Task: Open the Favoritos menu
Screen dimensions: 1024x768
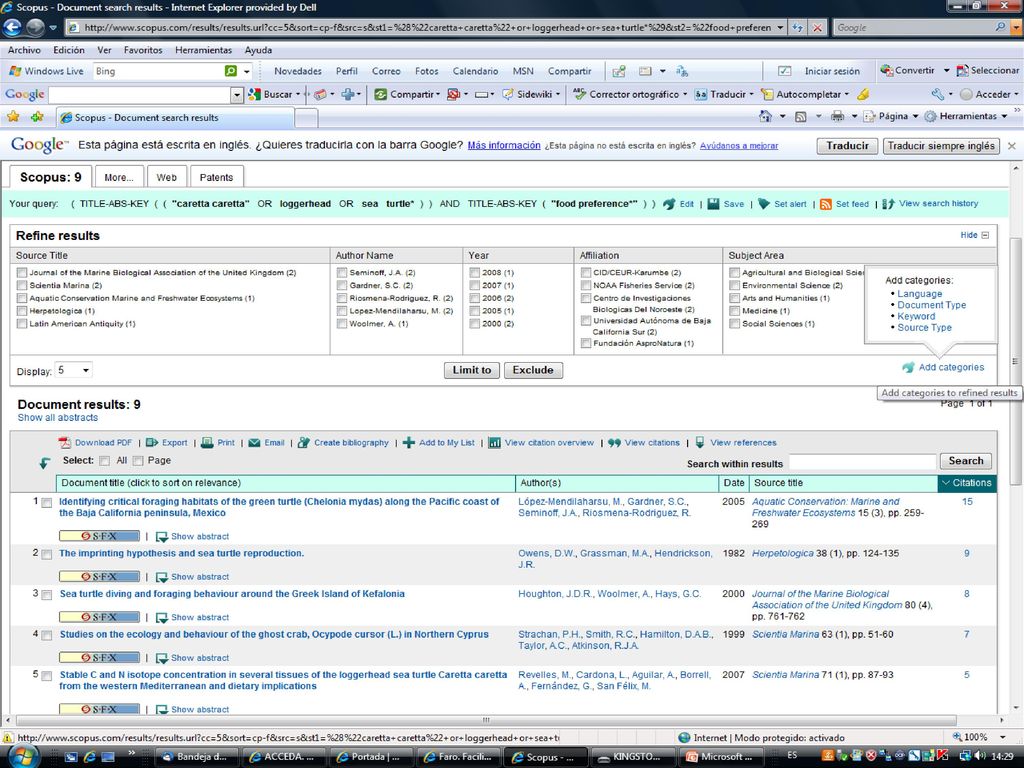Action: [x=143, y=50]
